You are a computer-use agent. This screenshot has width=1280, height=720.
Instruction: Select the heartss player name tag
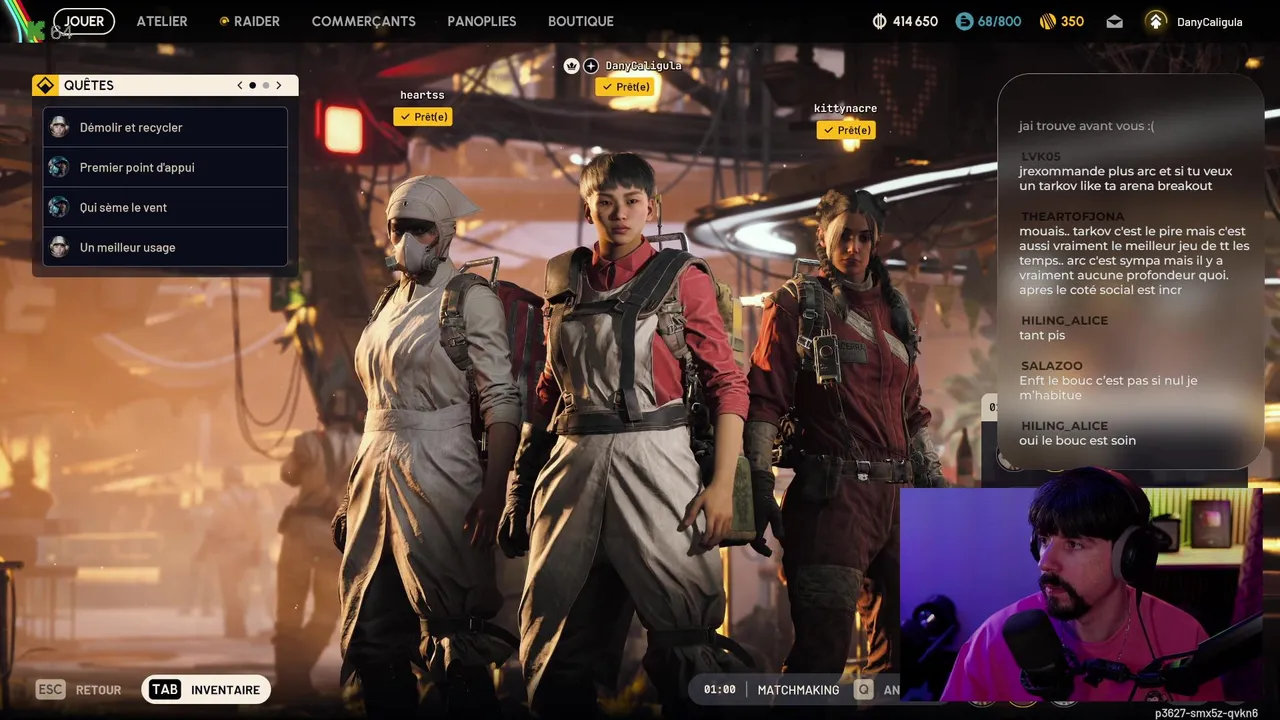[x=422, y=95]
